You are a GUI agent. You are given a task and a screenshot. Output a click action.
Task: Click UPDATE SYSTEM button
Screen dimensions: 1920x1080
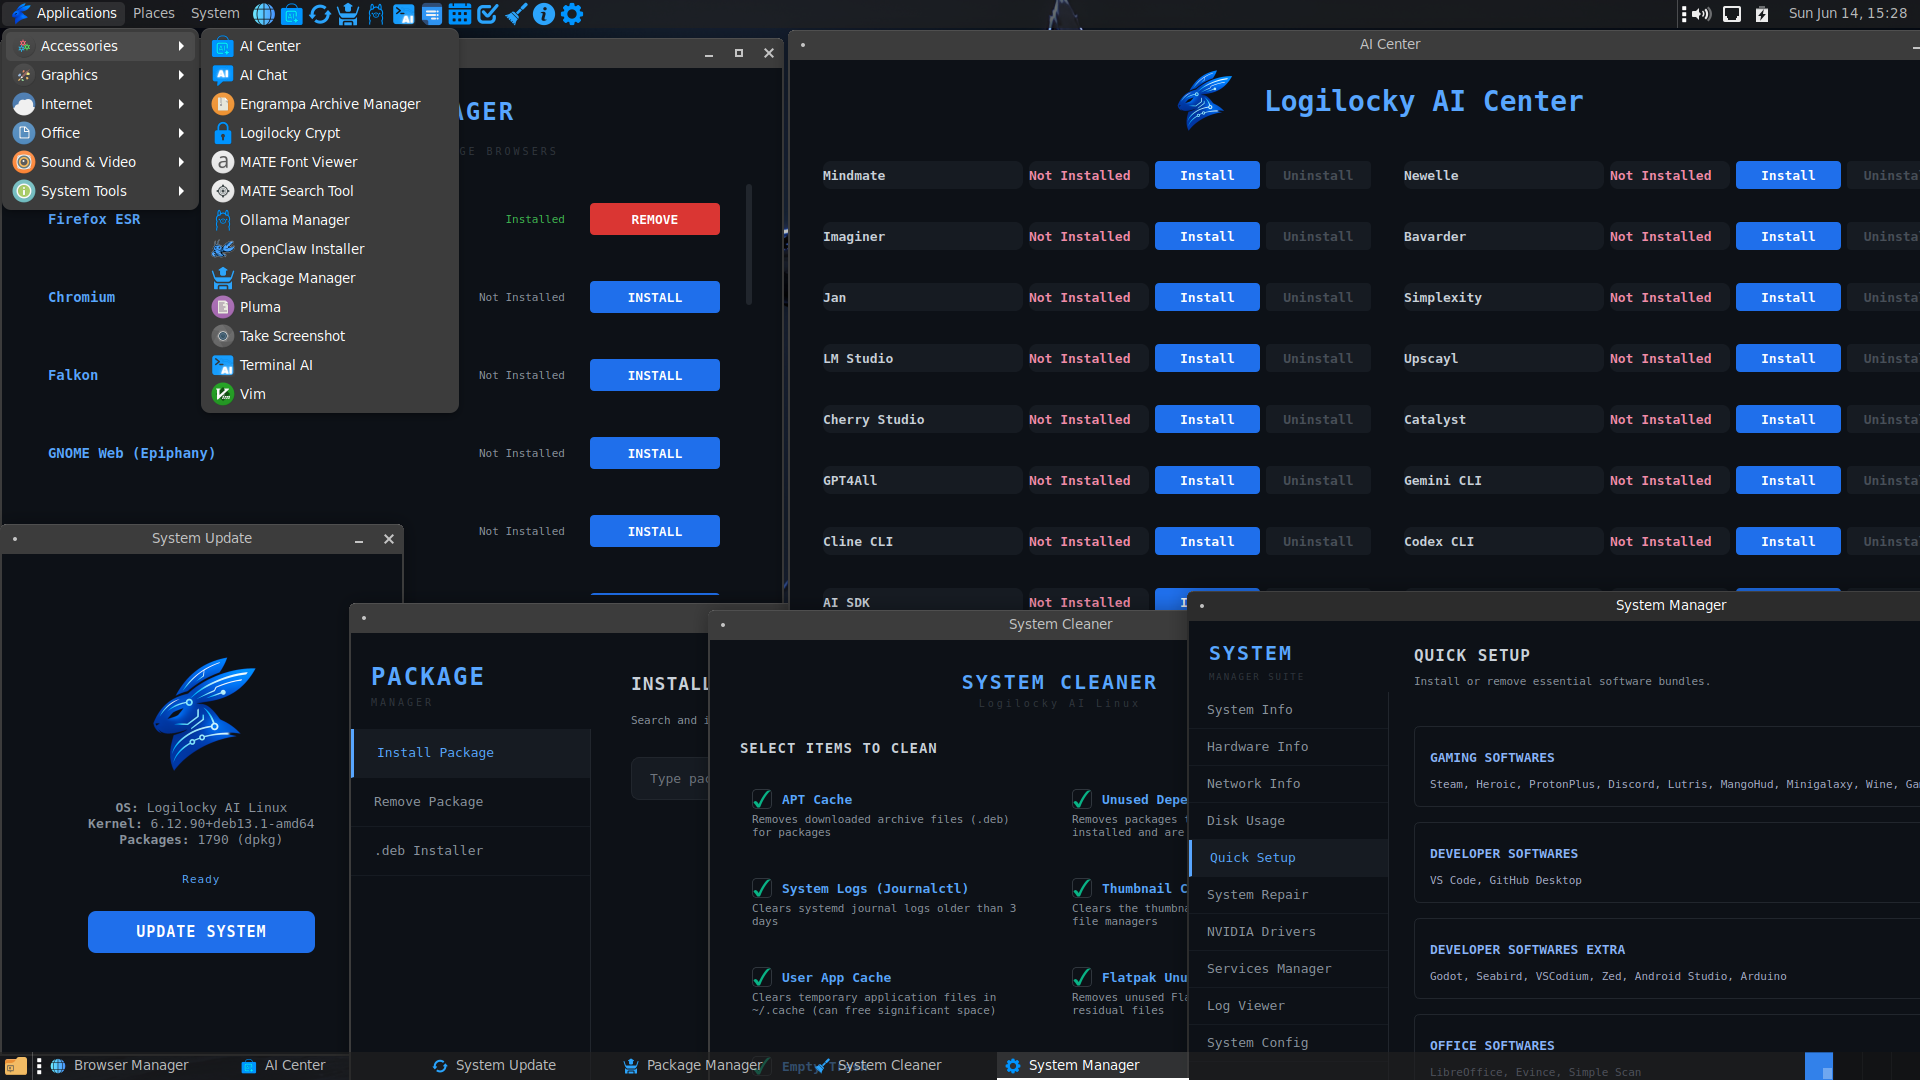[201, 932]
